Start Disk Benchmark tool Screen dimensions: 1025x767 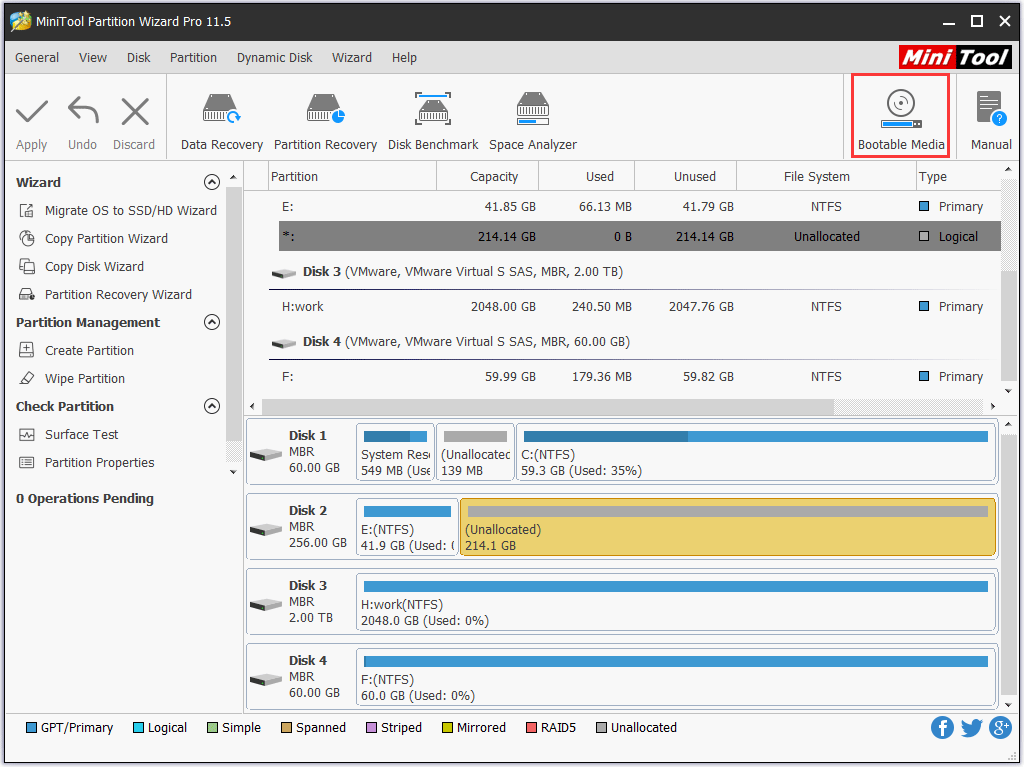tap(433, 122)
